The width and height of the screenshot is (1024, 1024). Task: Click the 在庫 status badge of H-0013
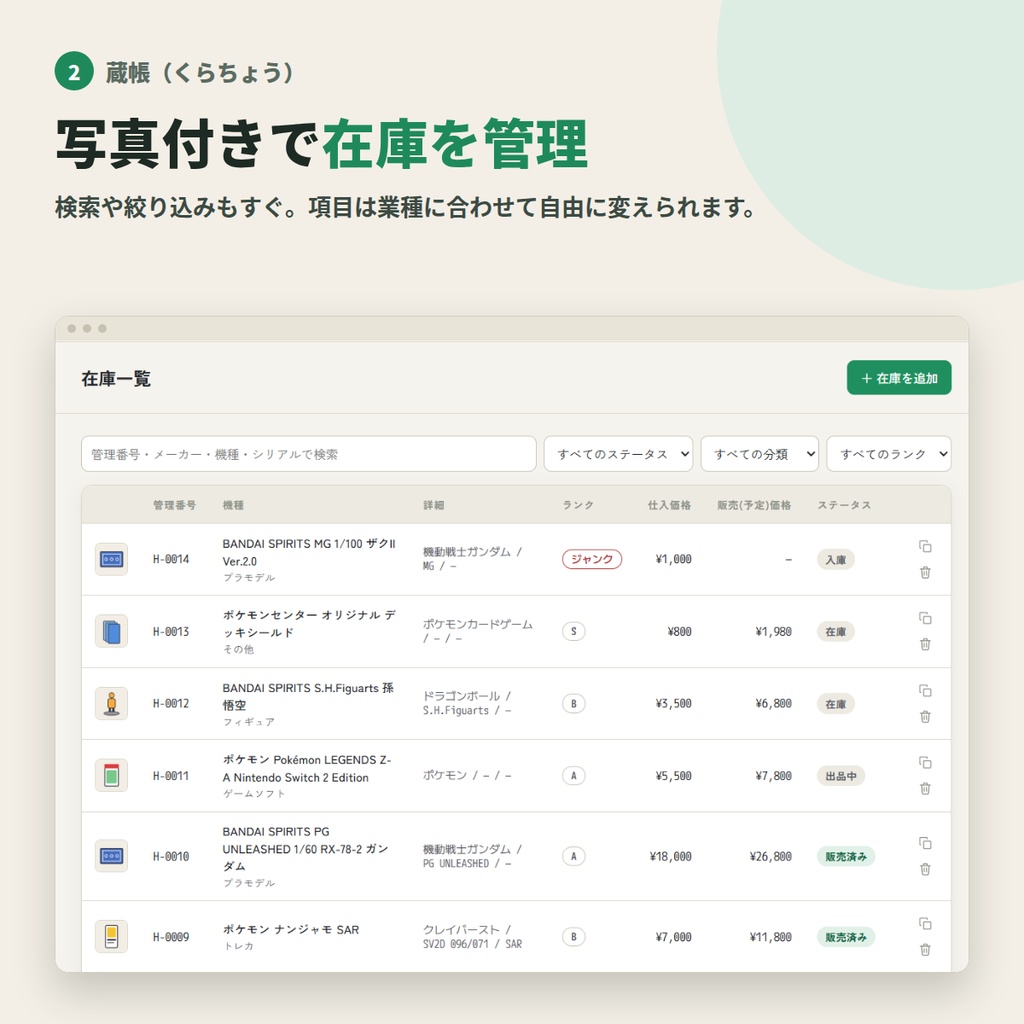(x=835, y=632)
